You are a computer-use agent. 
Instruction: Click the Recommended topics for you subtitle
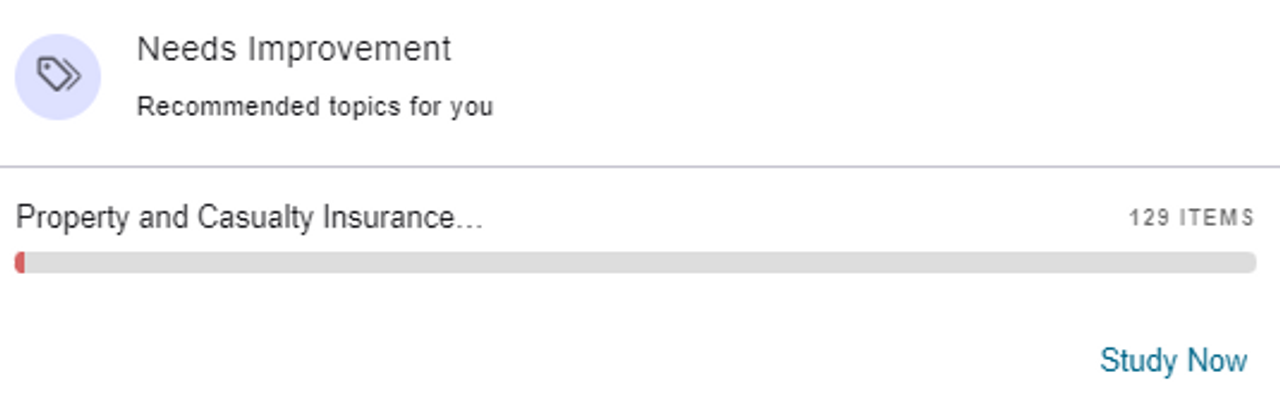(314, 106)
